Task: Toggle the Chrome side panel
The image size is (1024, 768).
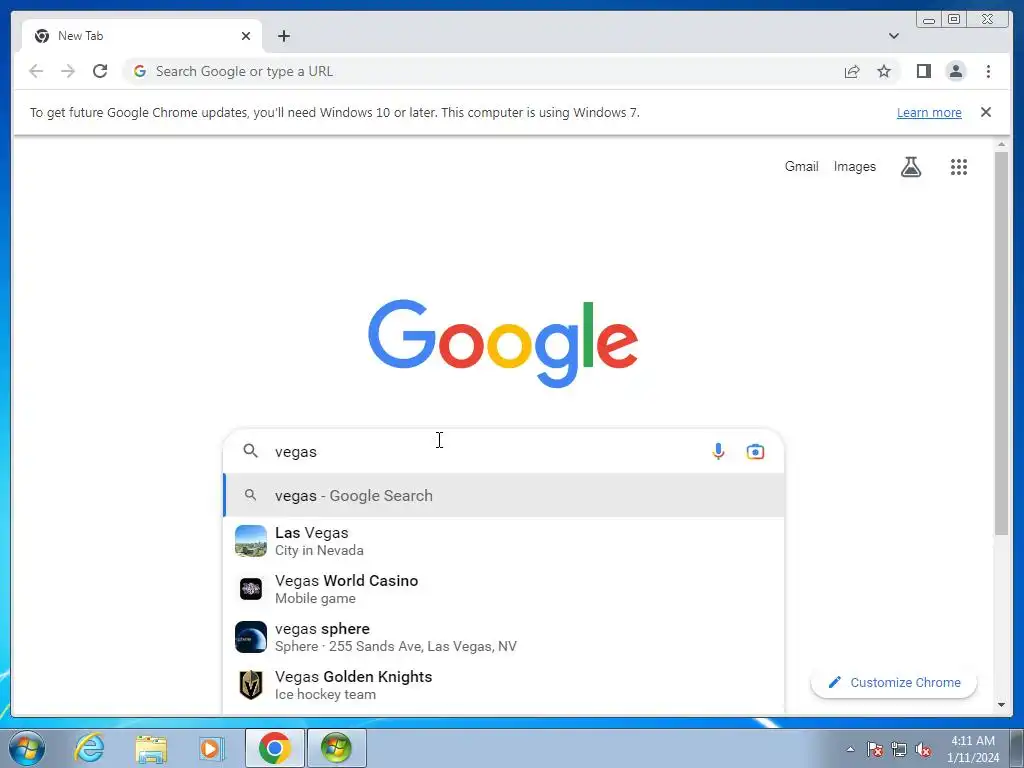Action: coord(923,71)
